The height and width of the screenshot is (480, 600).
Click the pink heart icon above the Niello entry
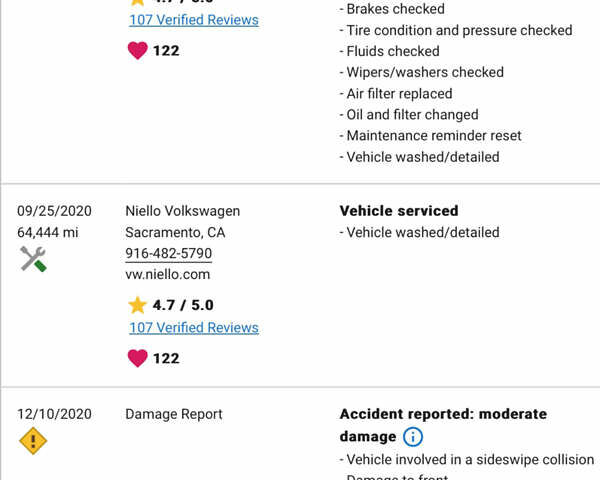137,50
